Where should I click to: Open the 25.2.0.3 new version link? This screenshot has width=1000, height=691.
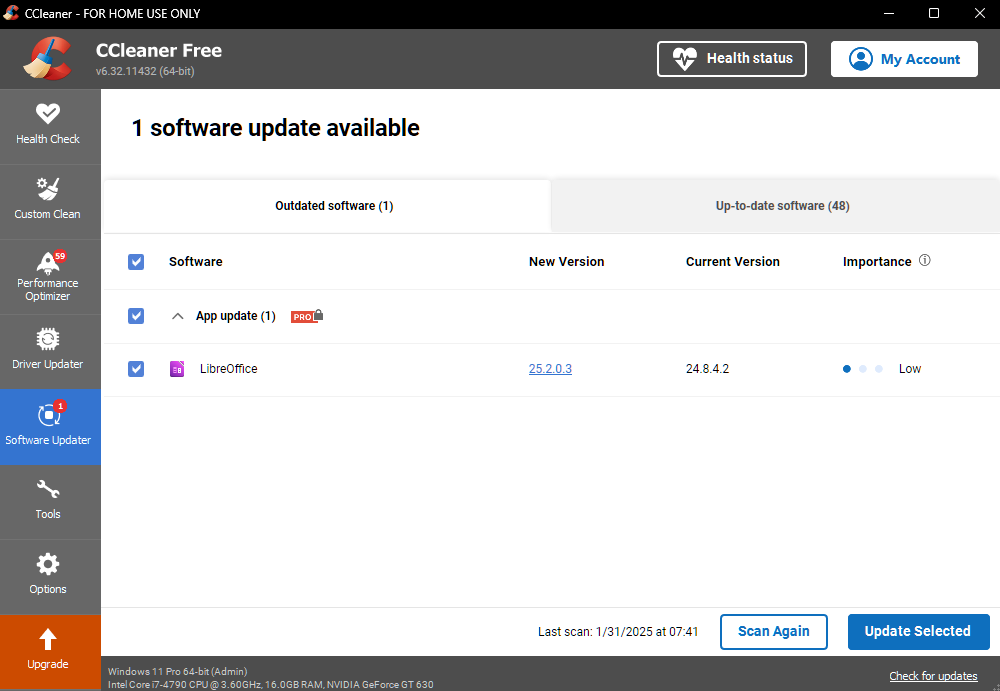tap(550, 369)
